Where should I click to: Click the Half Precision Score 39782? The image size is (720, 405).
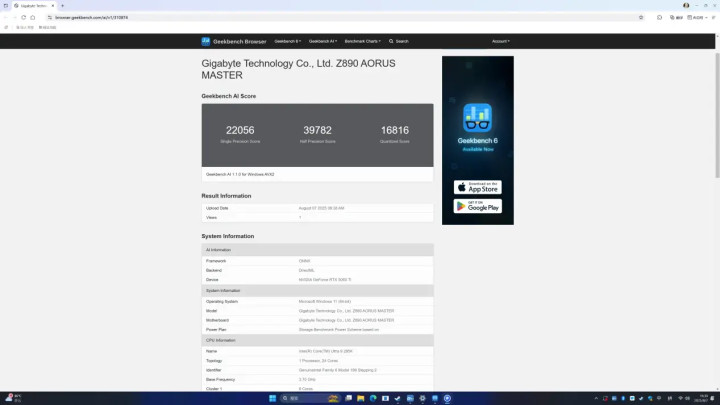point(317,130)
